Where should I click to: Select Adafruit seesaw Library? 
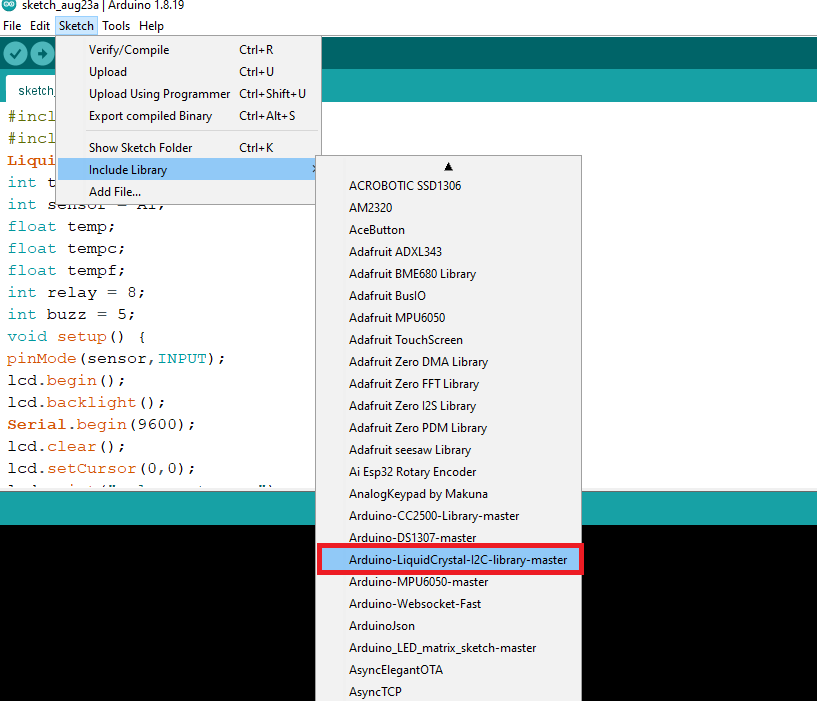click(x=449, y=450)
